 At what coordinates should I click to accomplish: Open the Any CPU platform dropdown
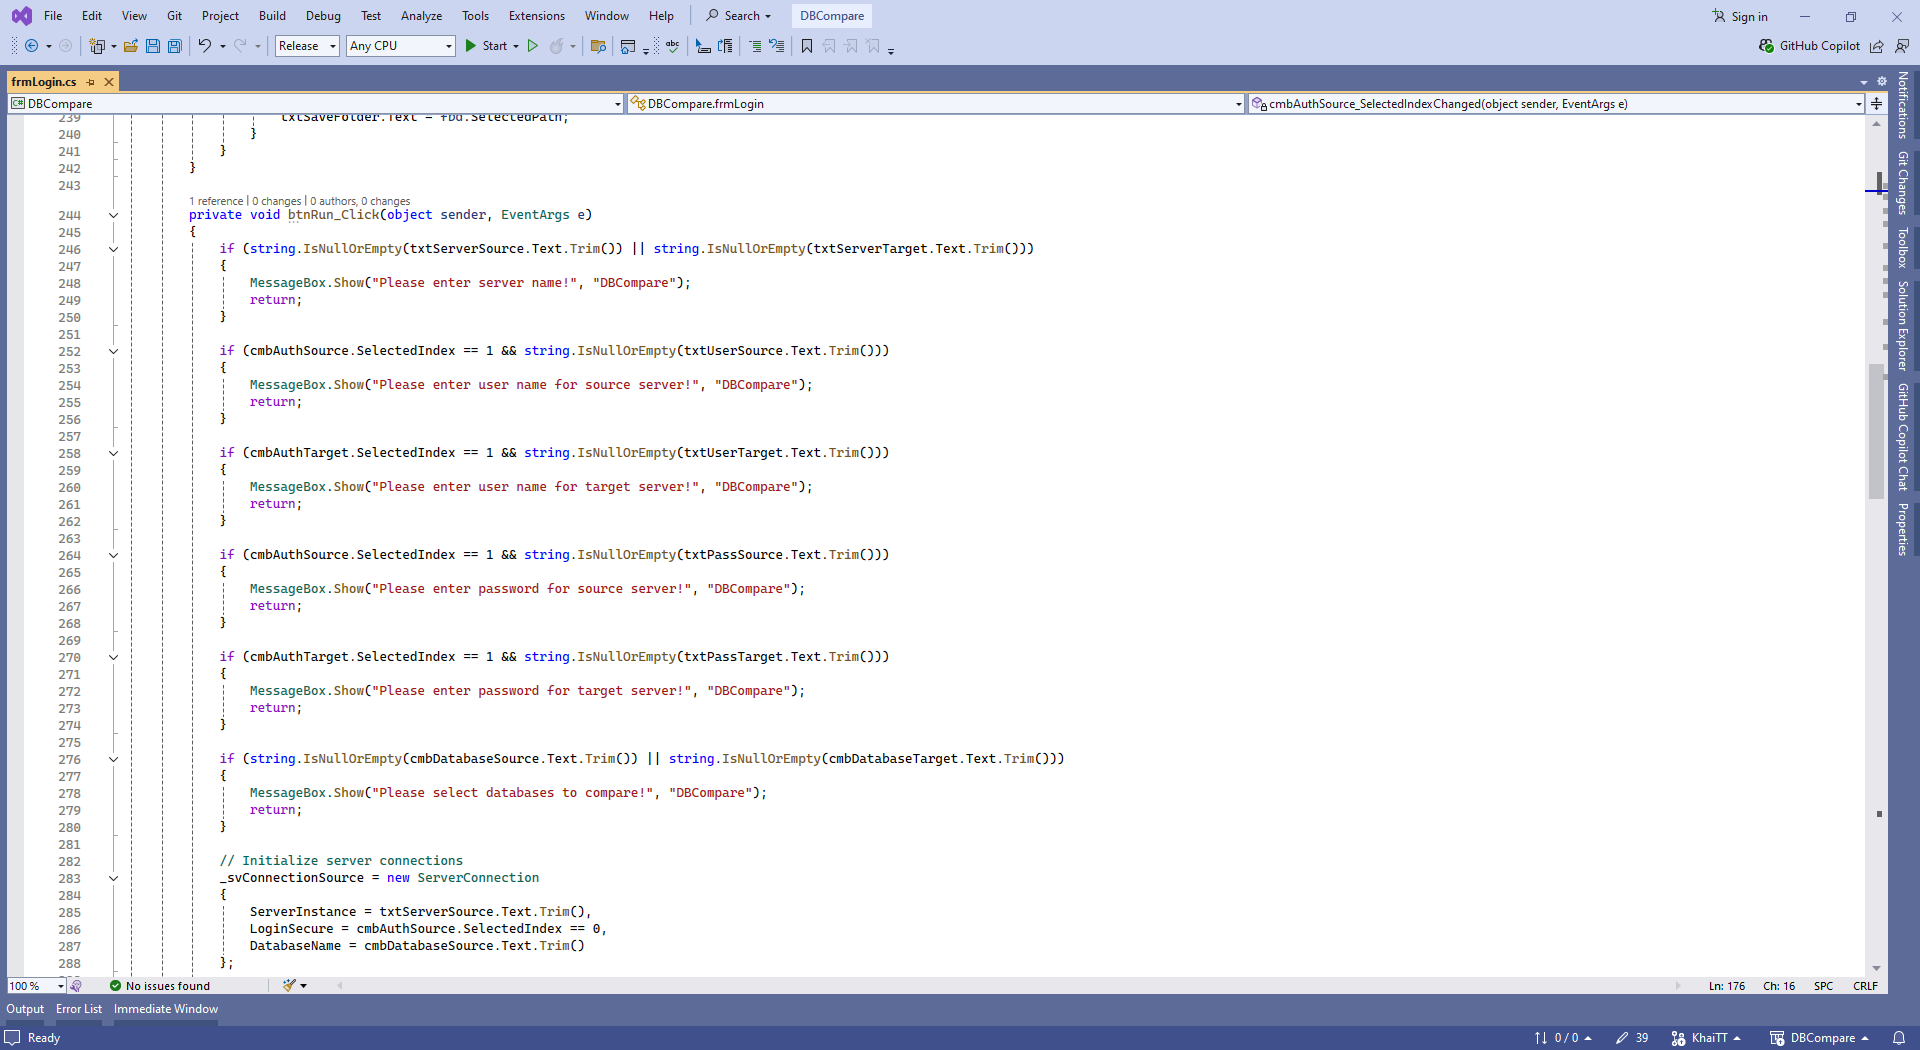pyautogui.click(x=400, y=46)
